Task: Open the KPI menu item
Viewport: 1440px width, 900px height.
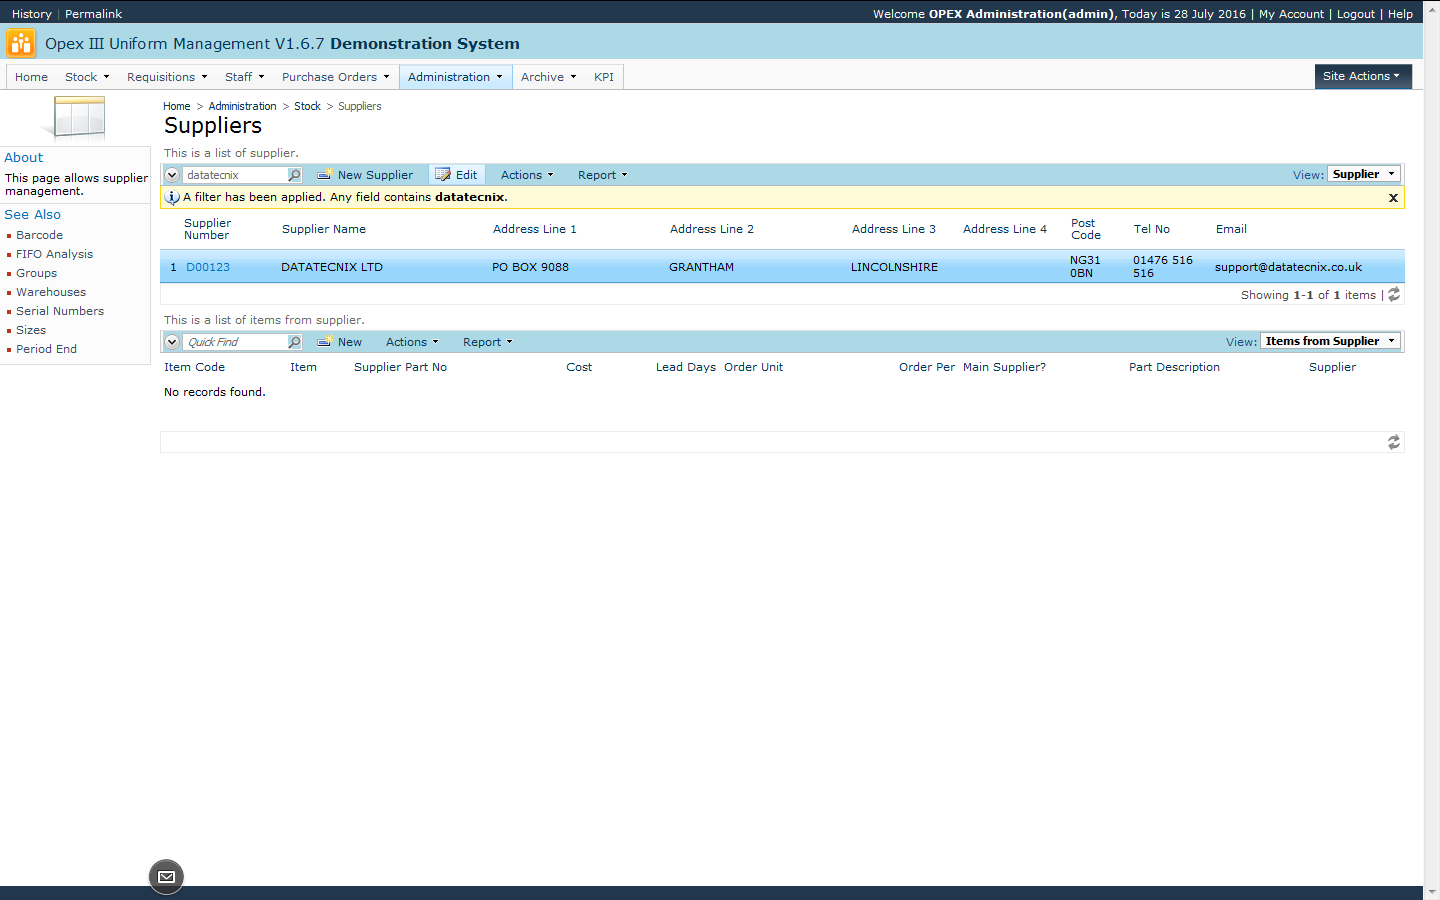Action: tap(604, 77)
